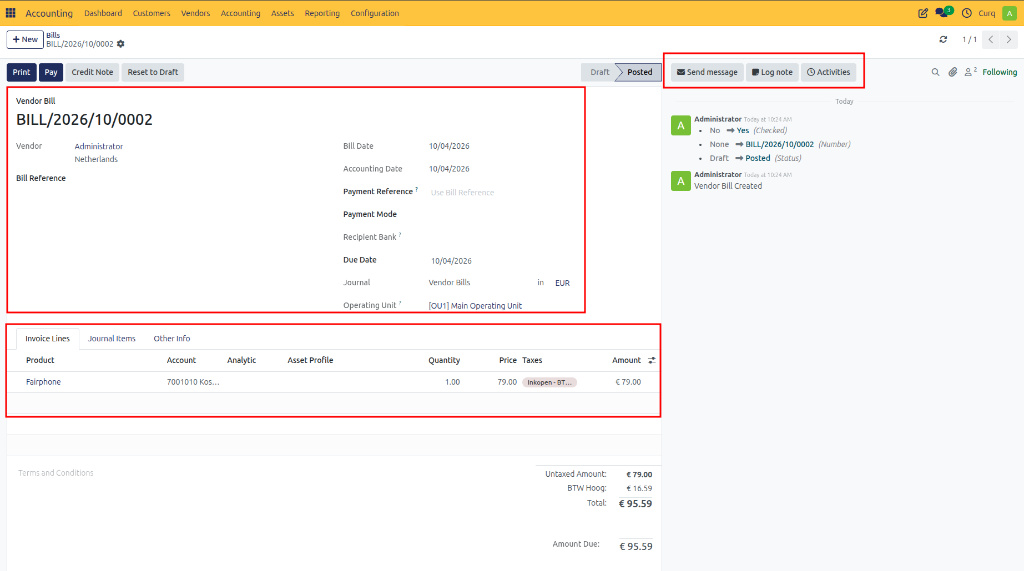Click the Asset Profile column header
Viewport: 1024px width, 571px height.
point(310,360)
